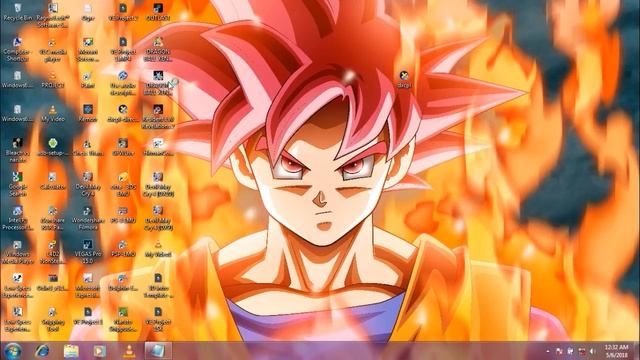
Task: Launch Wondershare Filmora from the desktop
Action: pyautogui.click(x=88, y=218)
